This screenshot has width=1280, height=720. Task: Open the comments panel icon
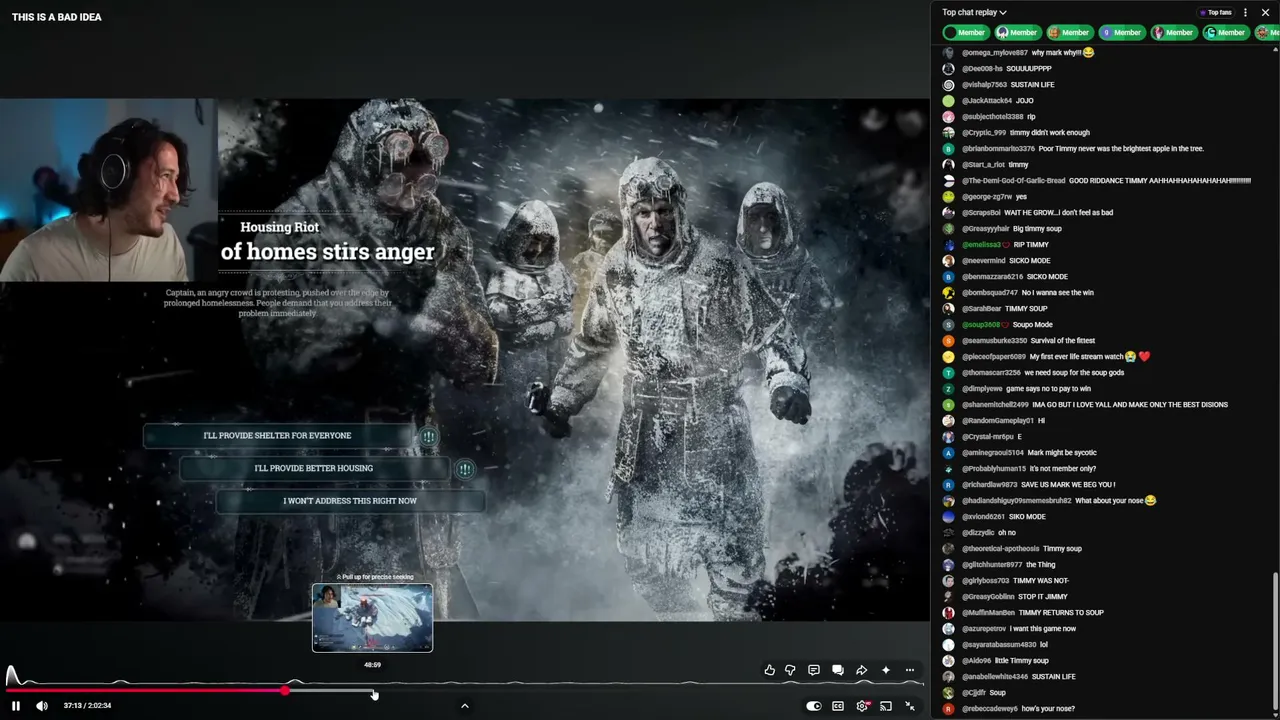click(x=814, y=670)
